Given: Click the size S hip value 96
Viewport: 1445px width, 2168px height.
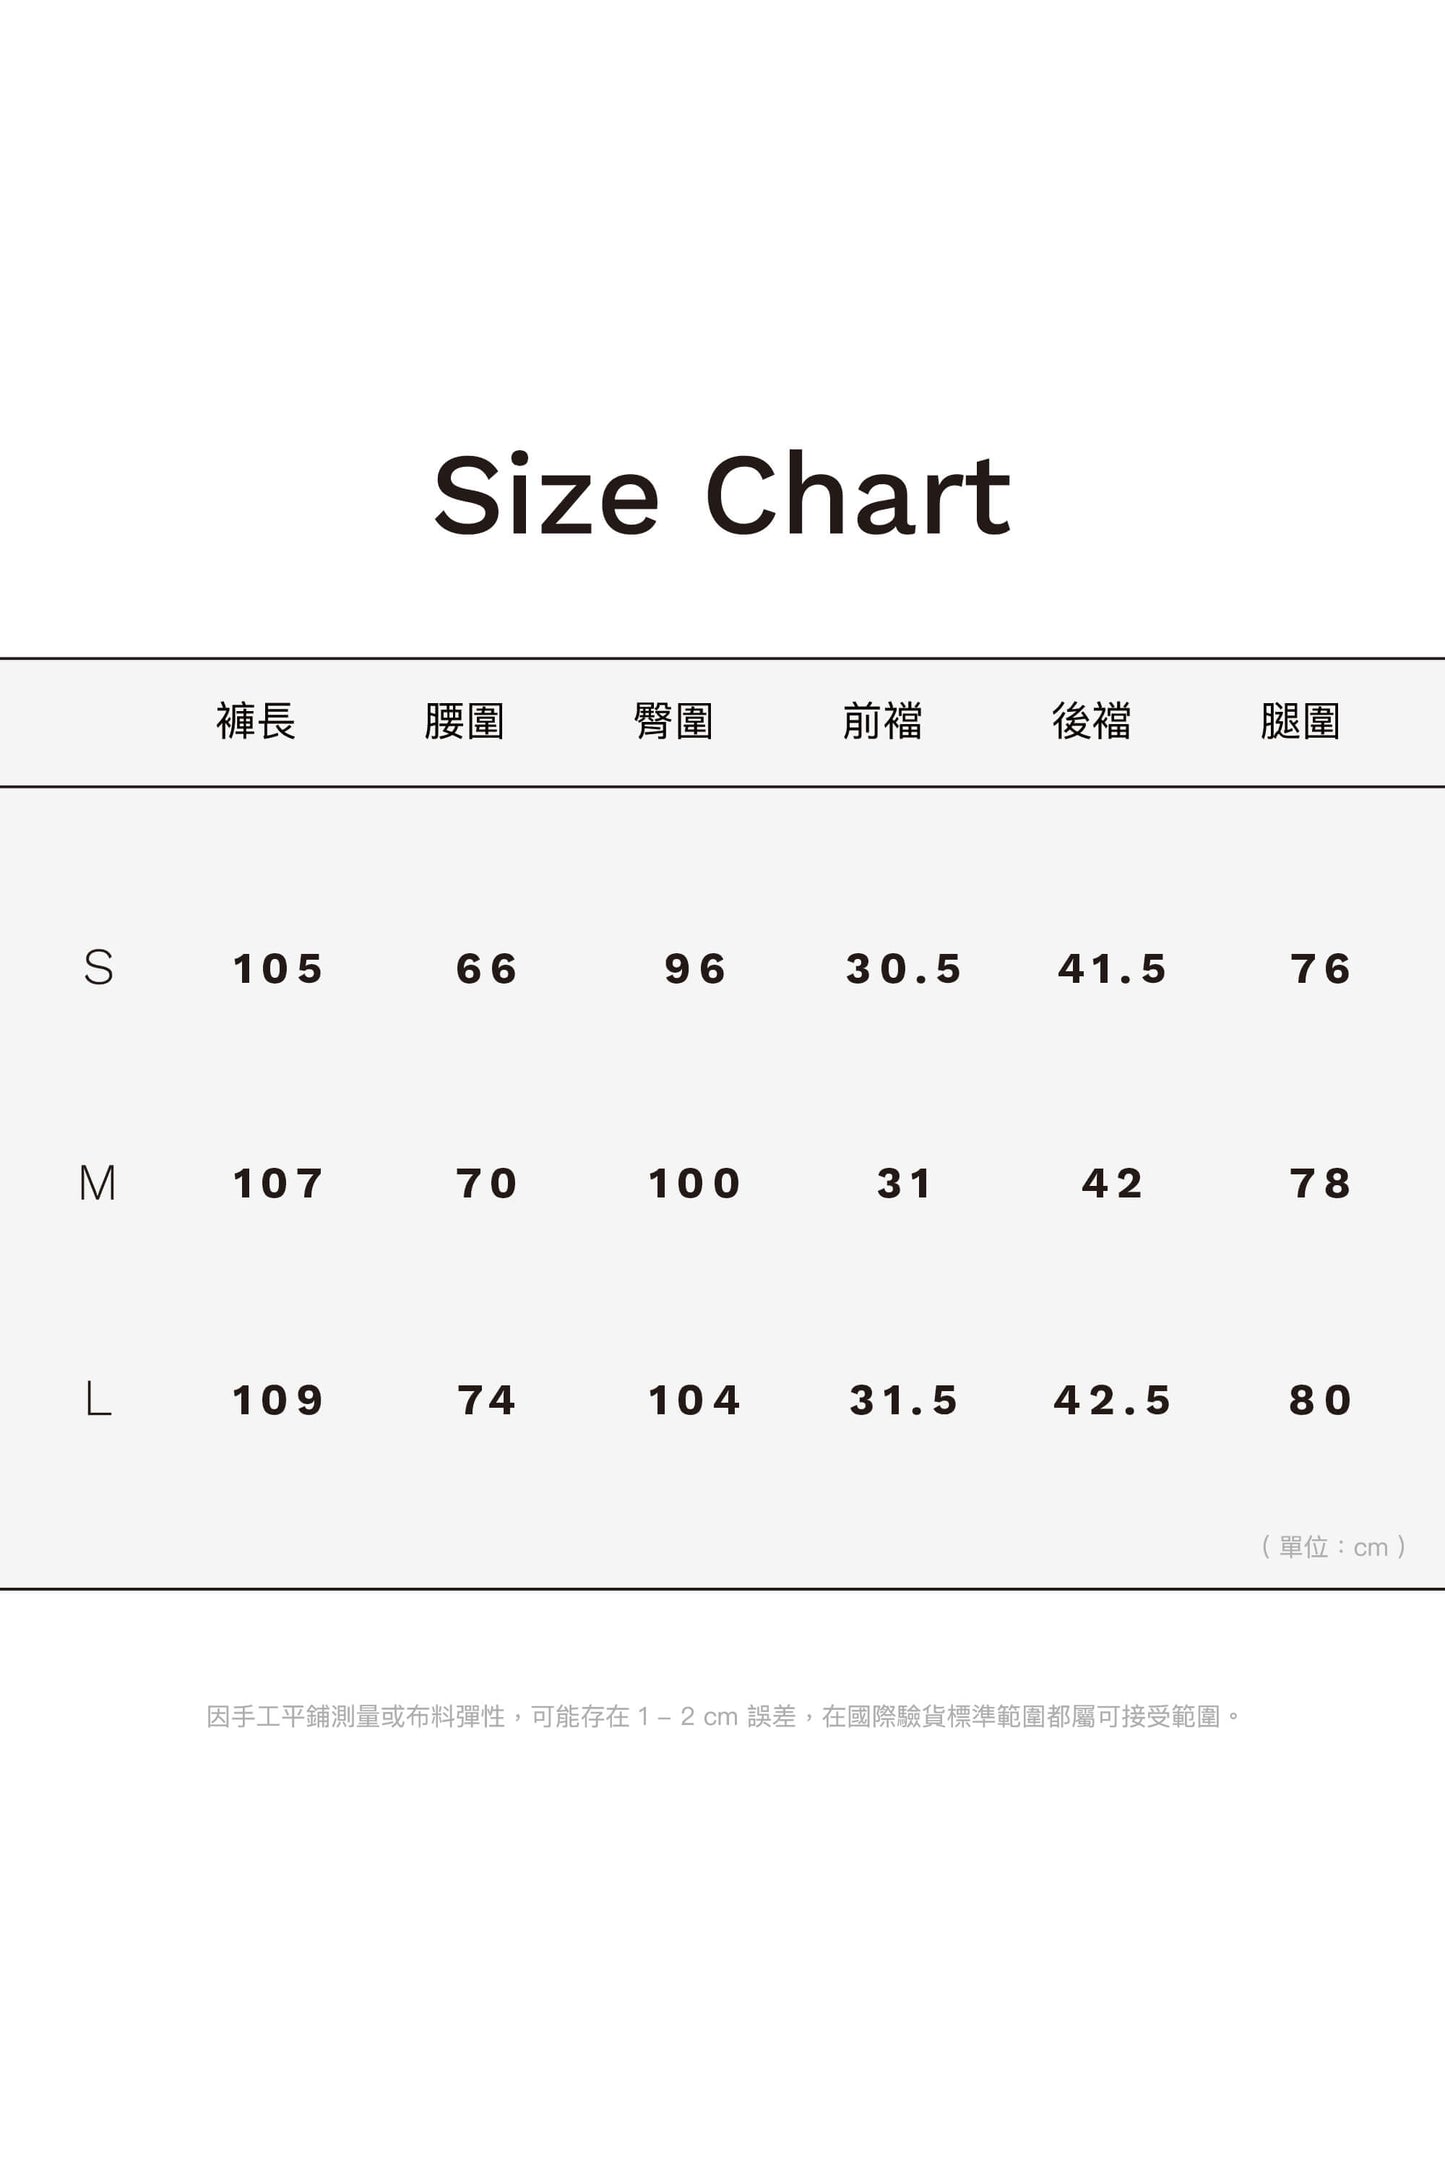Looking at the screenshot, I should click(696, 969).
